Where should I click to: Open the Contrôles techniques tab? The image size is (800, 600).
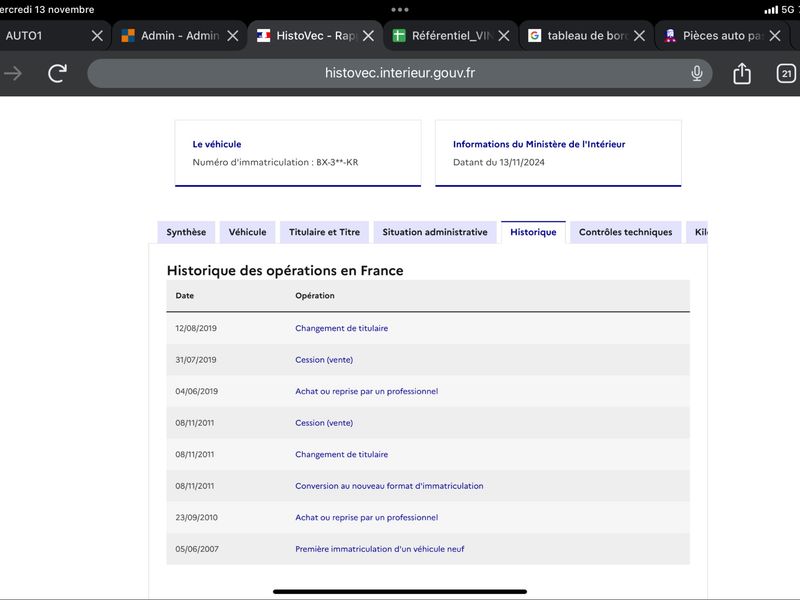point(626,232)
